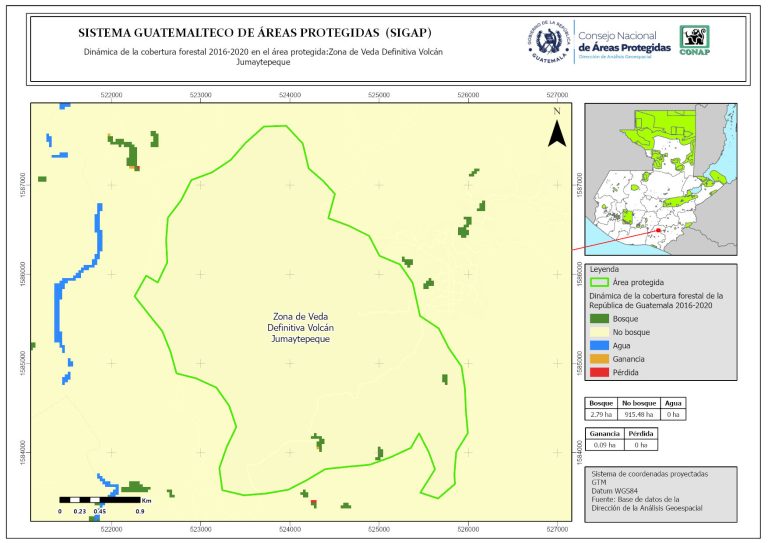Click the blue Agua legend swatch
The height and width of the screenshot is (543, 768).
(599, 345)
